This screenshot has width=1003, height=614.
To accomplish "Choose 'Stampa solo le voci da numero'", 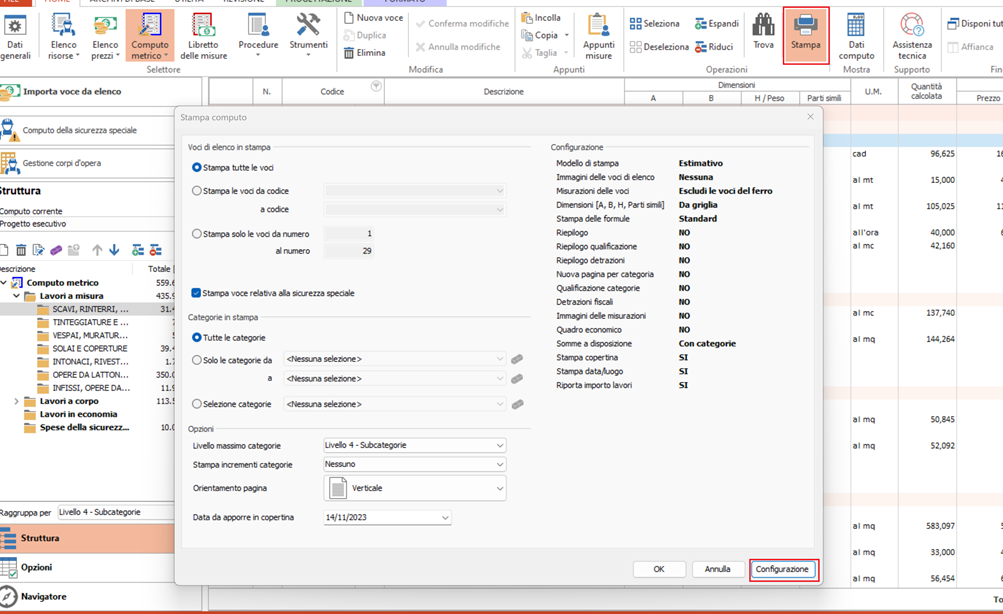I will point(197,234).
